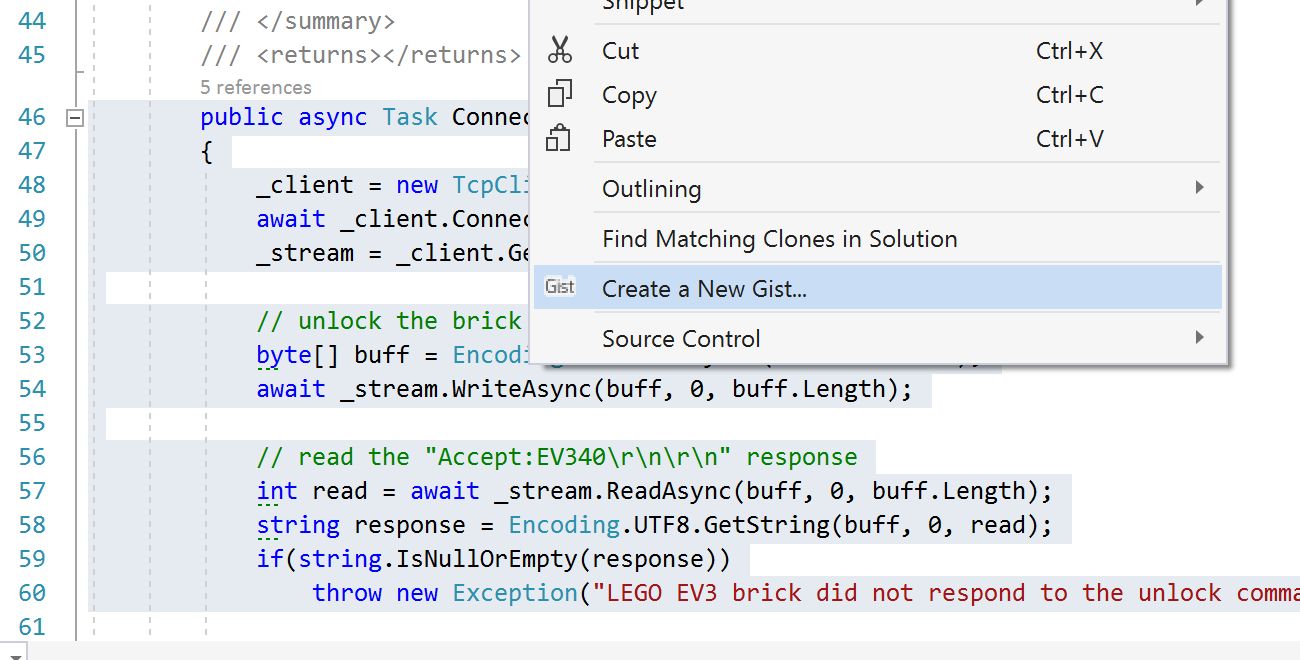Click the Gist icon in context menu
This screenshot has height=660, width=1300.
[x=560, y=288]
